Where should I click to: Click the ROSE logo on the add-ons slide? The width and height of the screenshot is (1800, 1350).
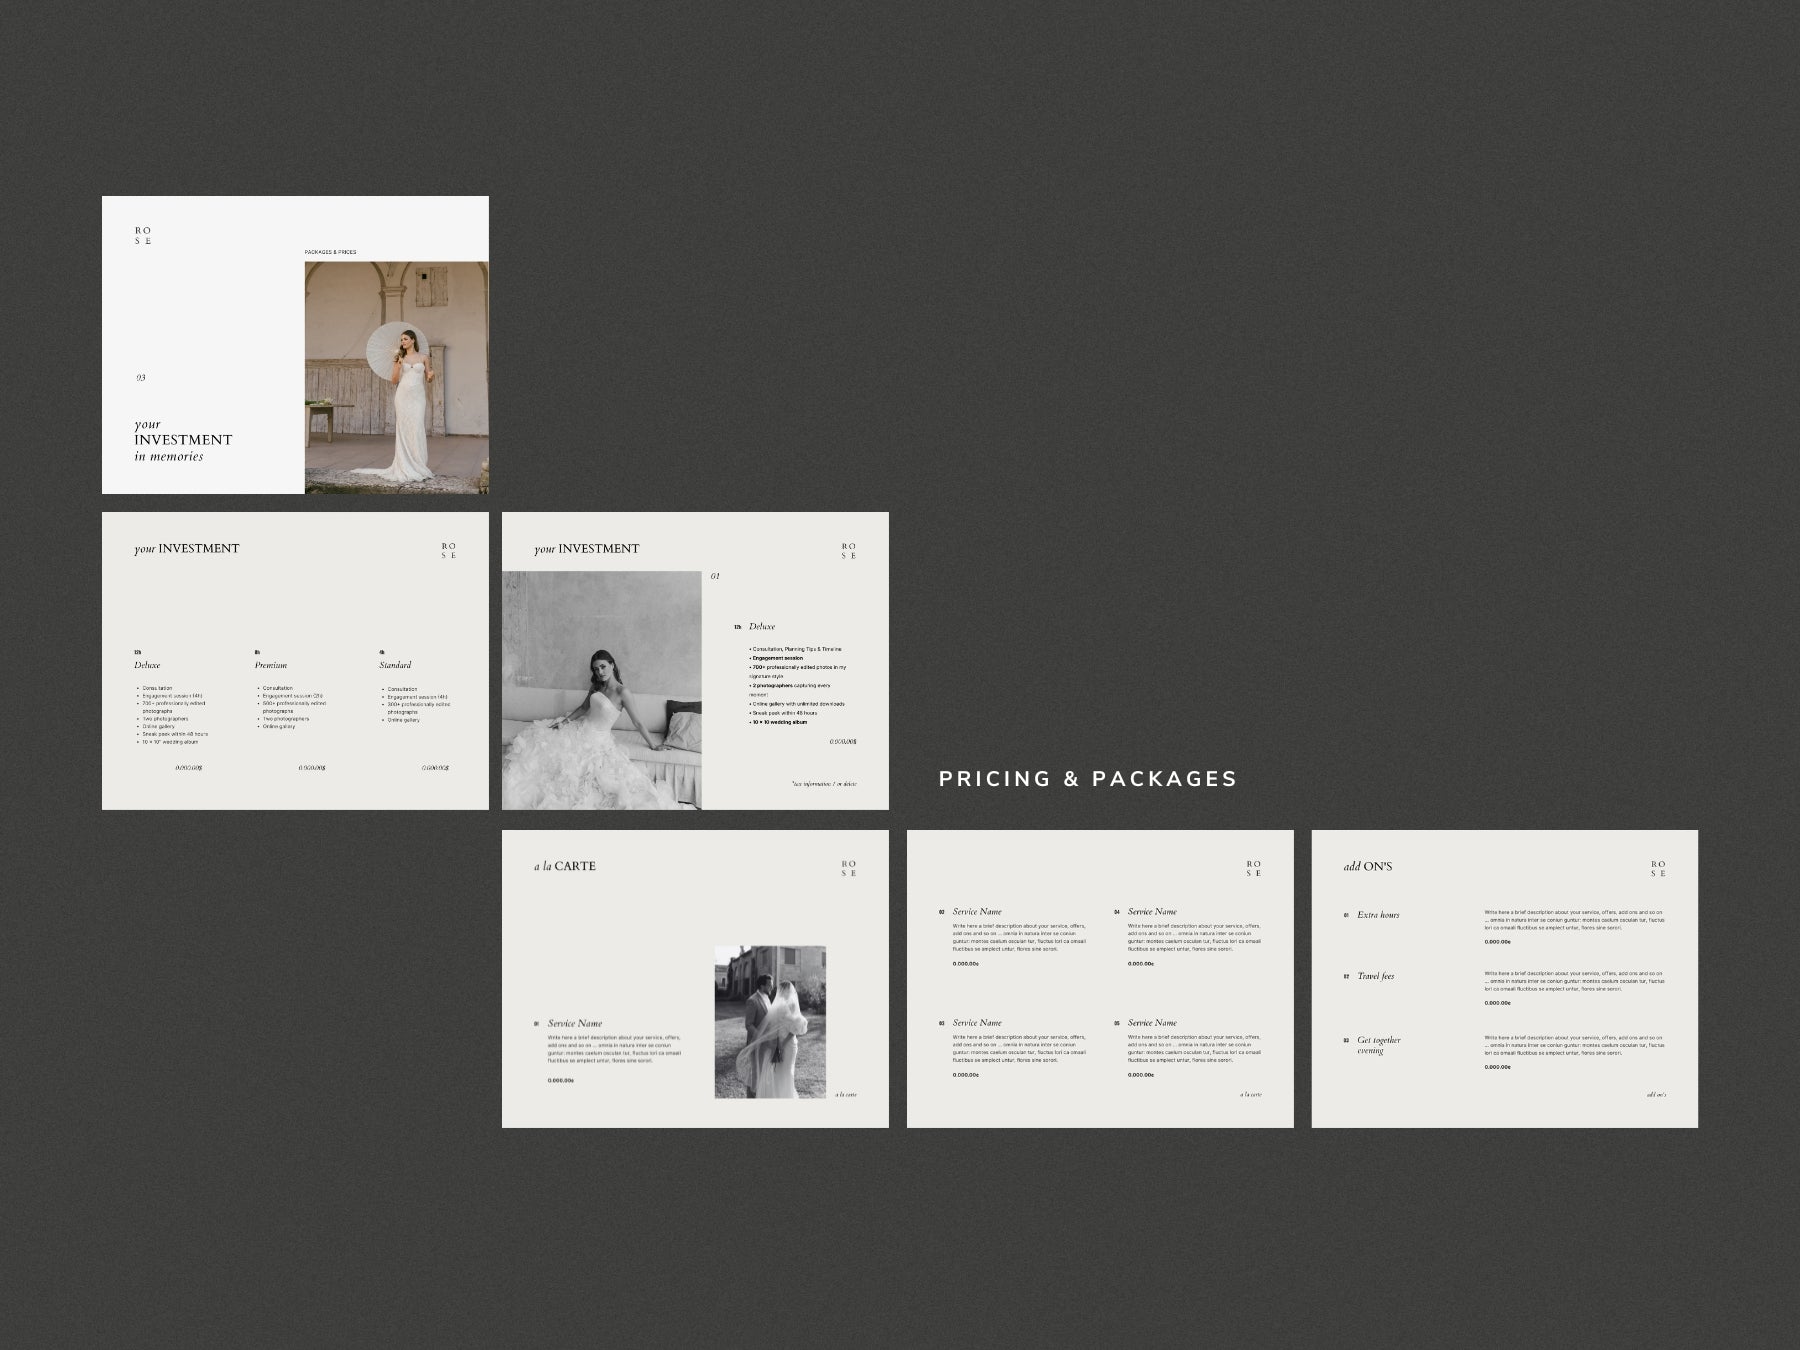coord(1658,869)
